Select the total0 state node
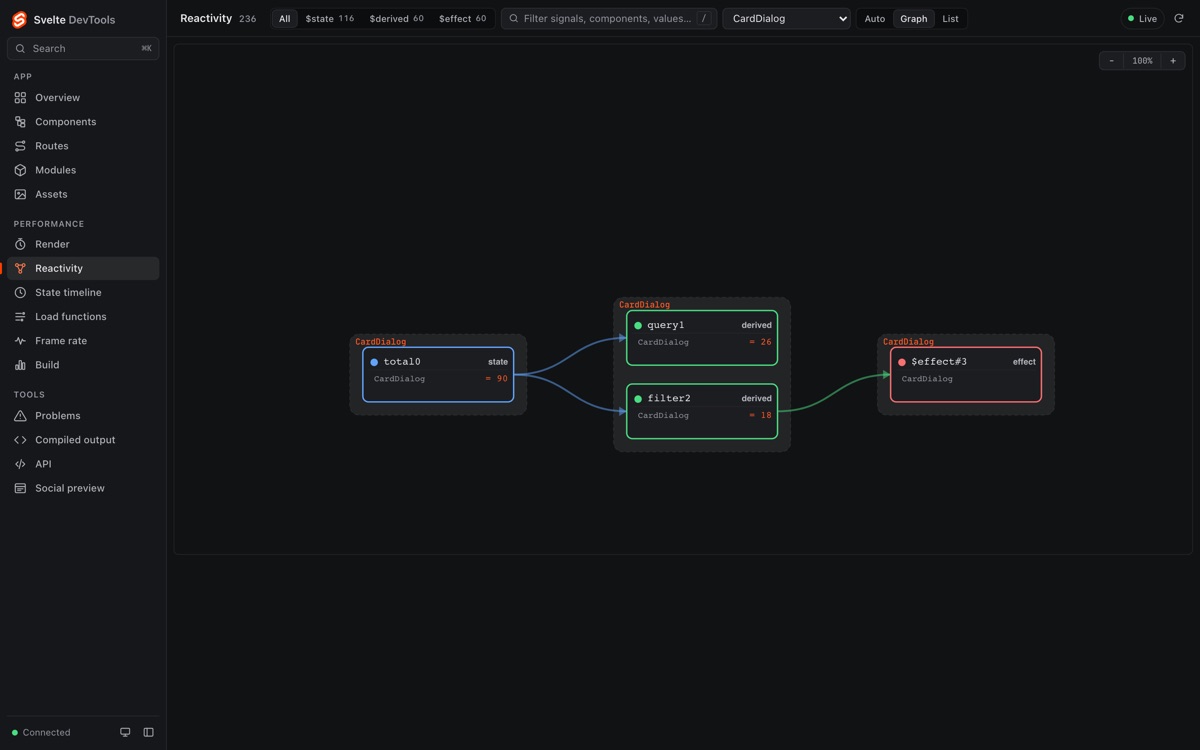The height and width of the screenshot is (750, 1200). coord(438,375)
